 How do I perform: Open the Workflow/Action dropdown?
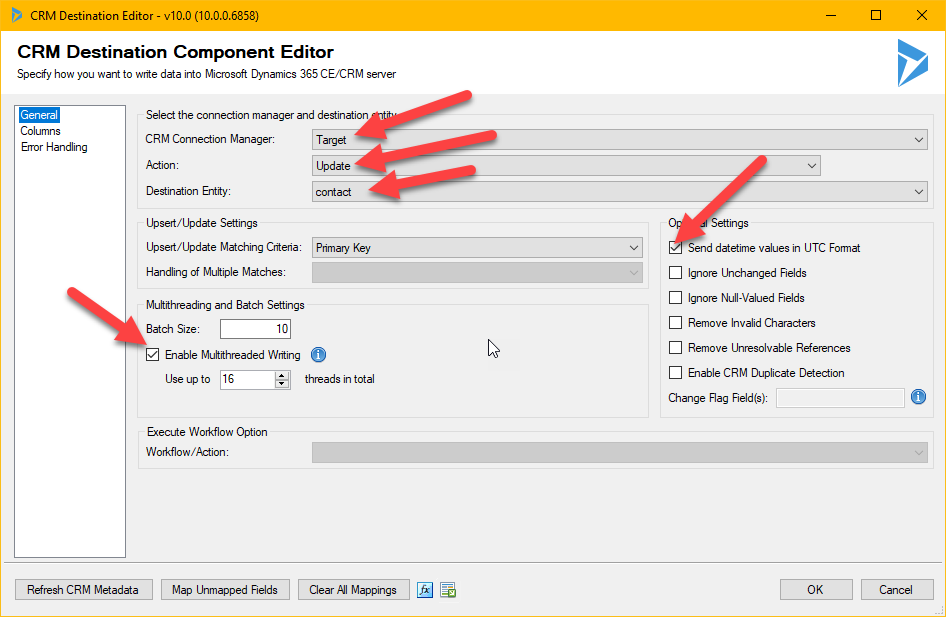[620, 452]
